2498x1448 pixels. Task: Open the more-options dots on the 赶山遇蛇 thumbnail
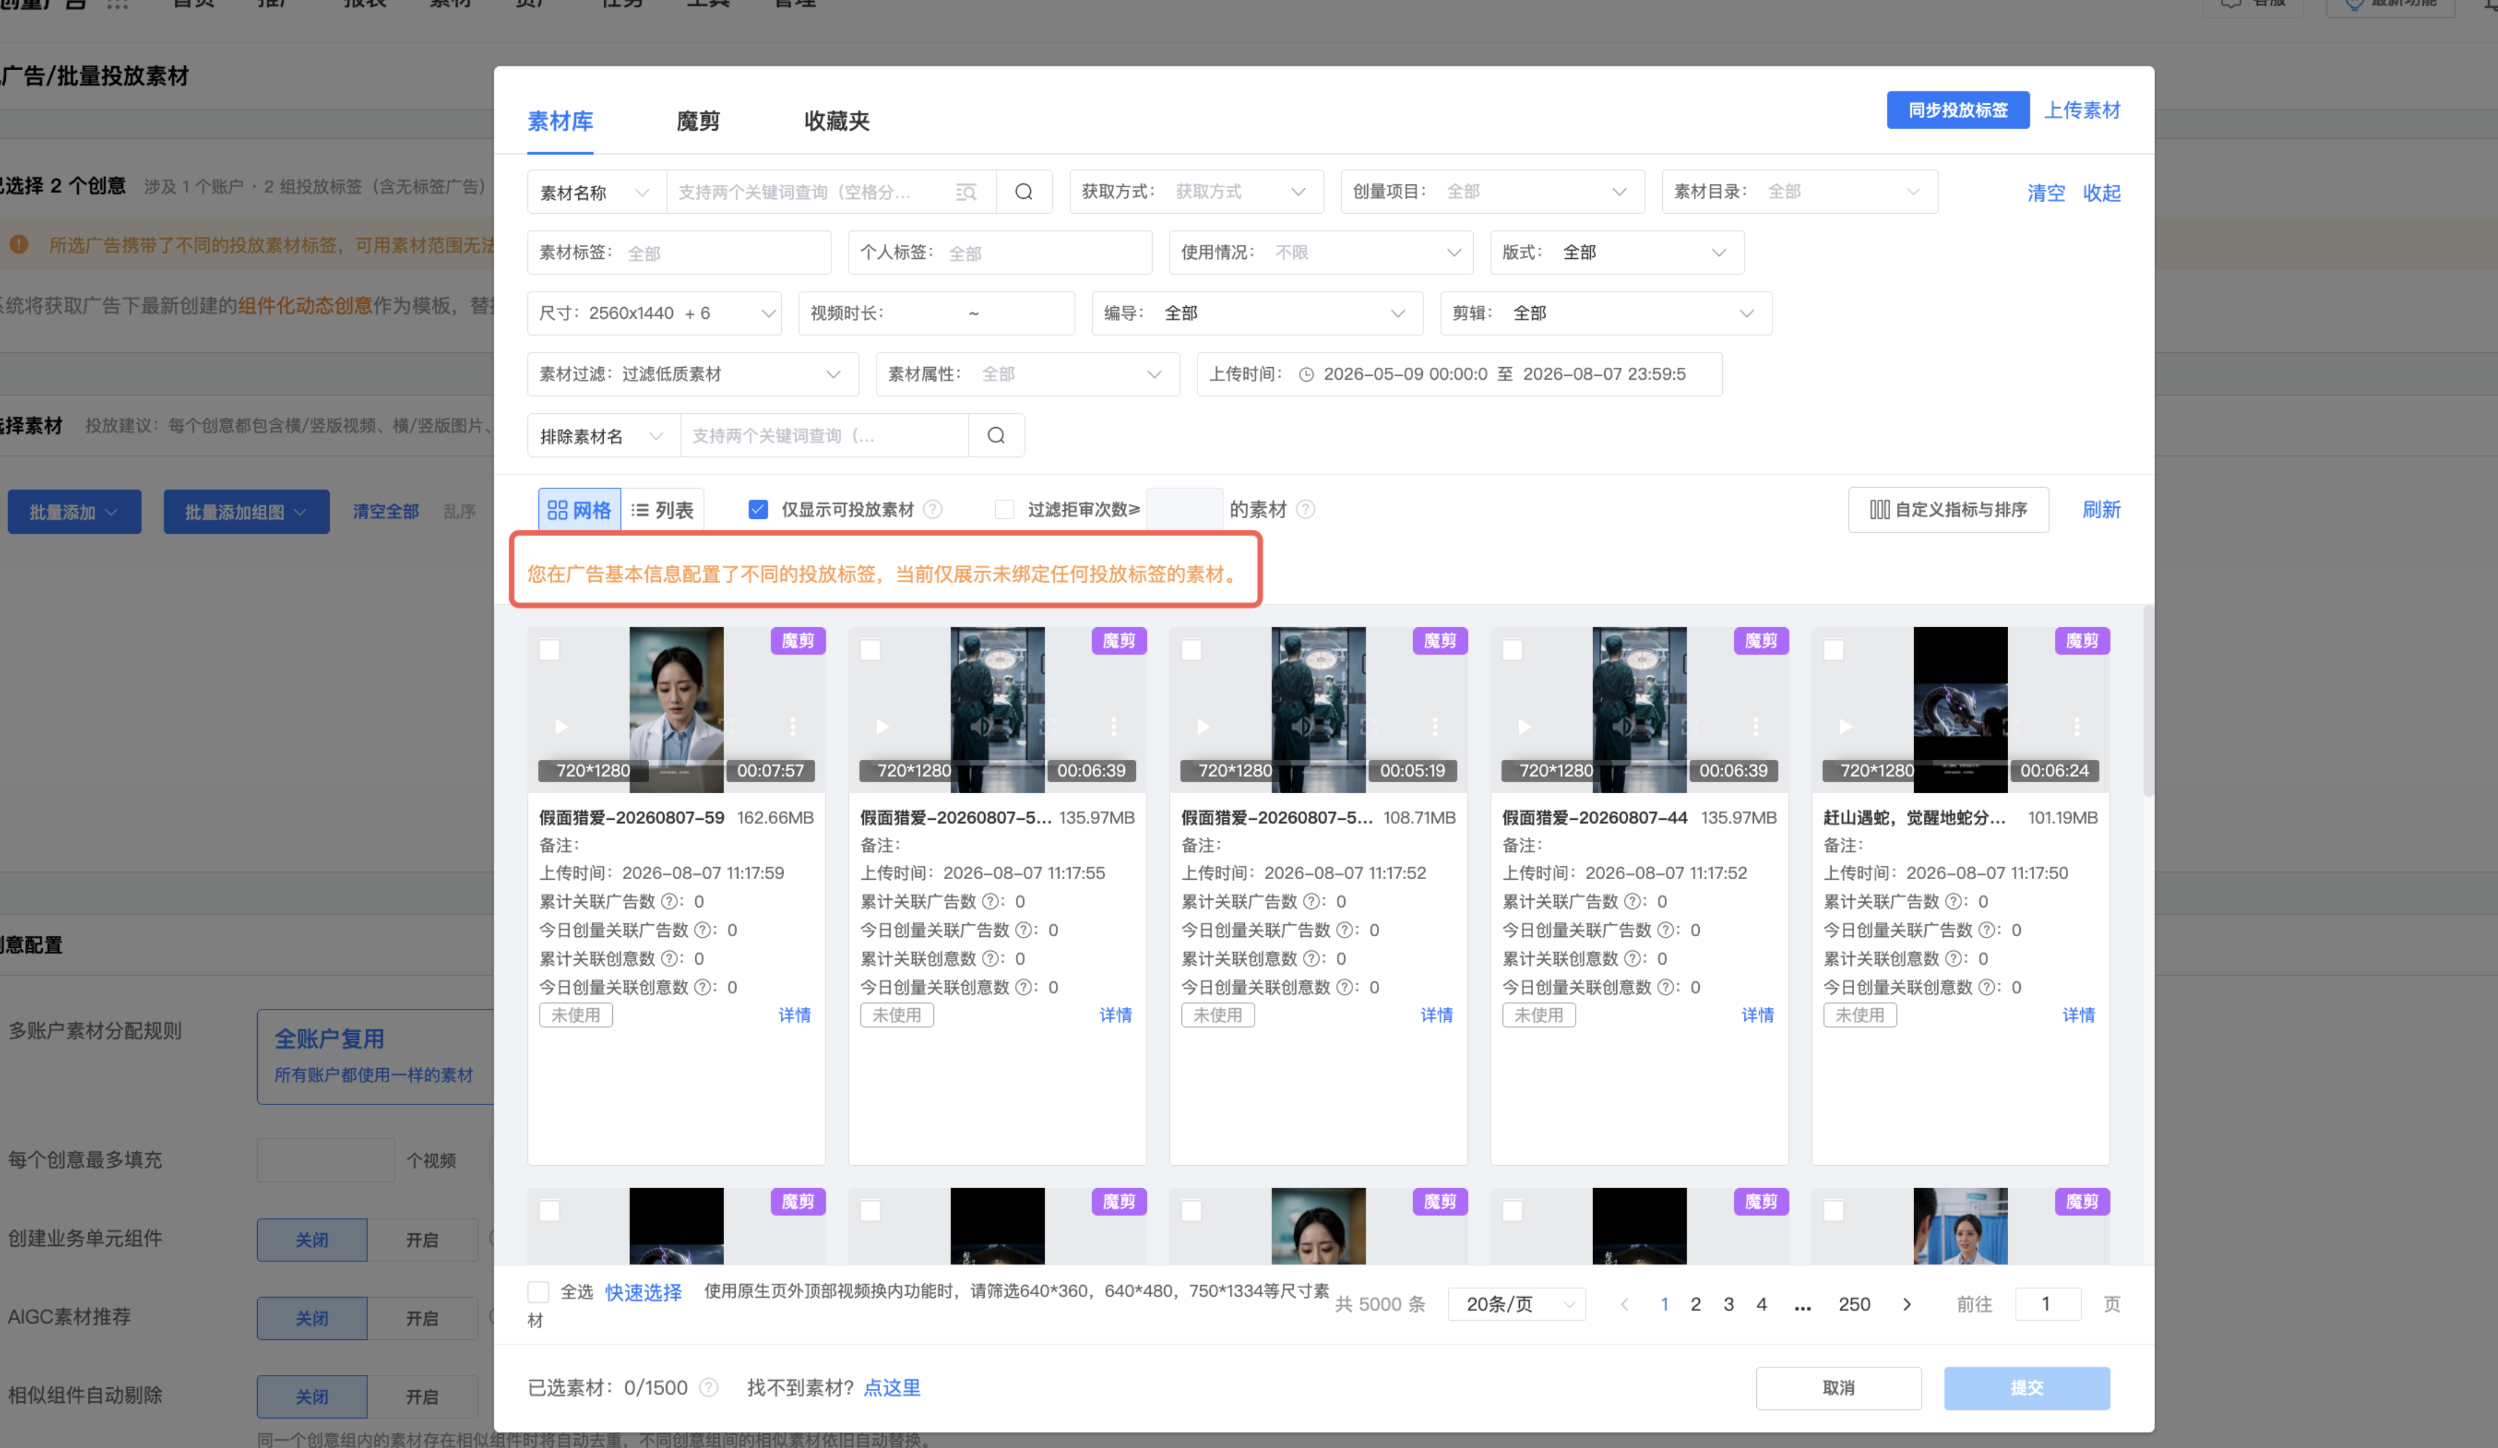click(x=2077, y=726)
